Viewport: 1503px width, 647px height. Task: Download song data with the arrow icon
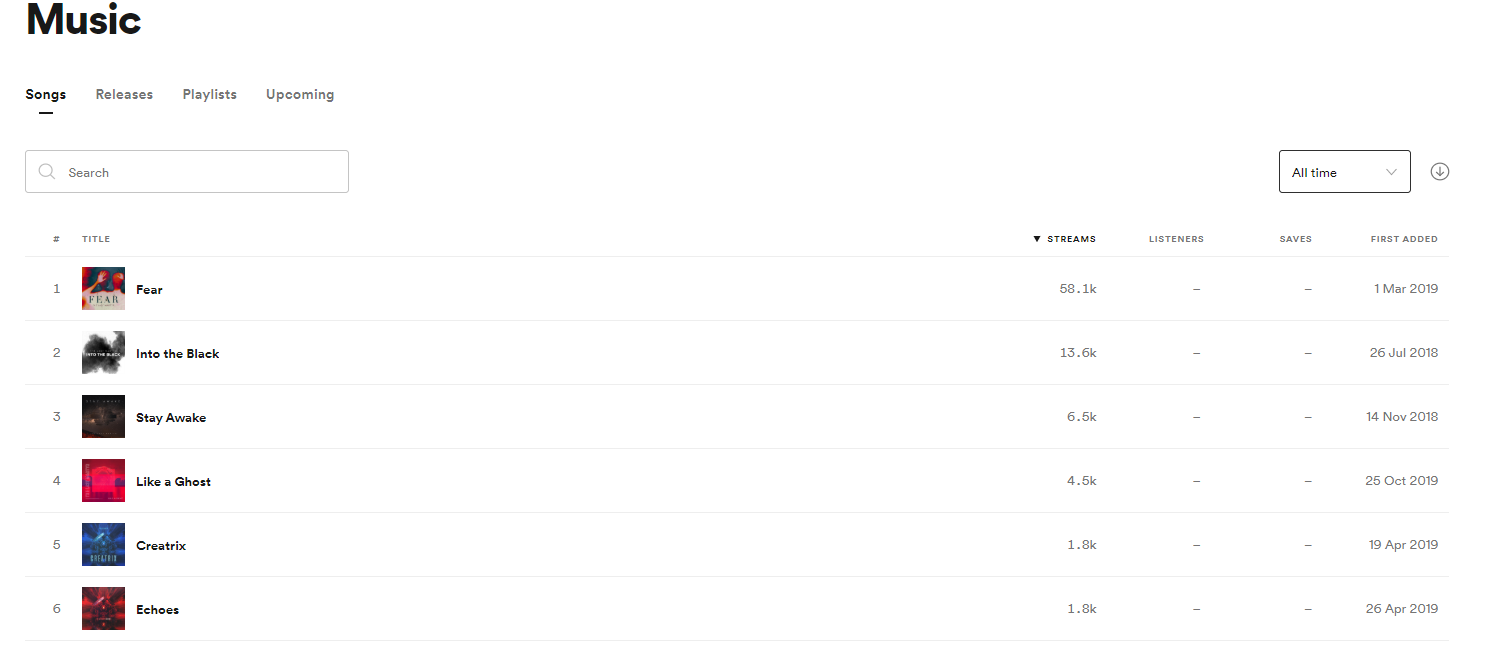[1439, 171]
